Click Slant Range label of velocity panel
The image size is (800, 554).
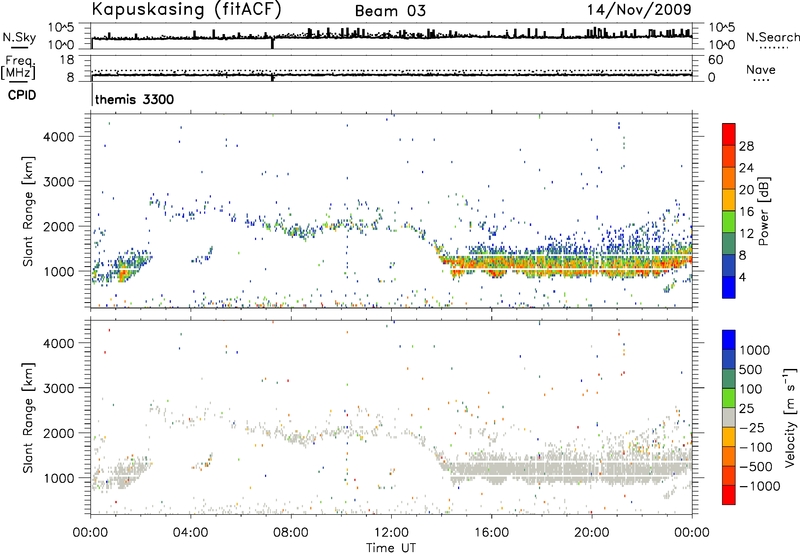(28, 418)
